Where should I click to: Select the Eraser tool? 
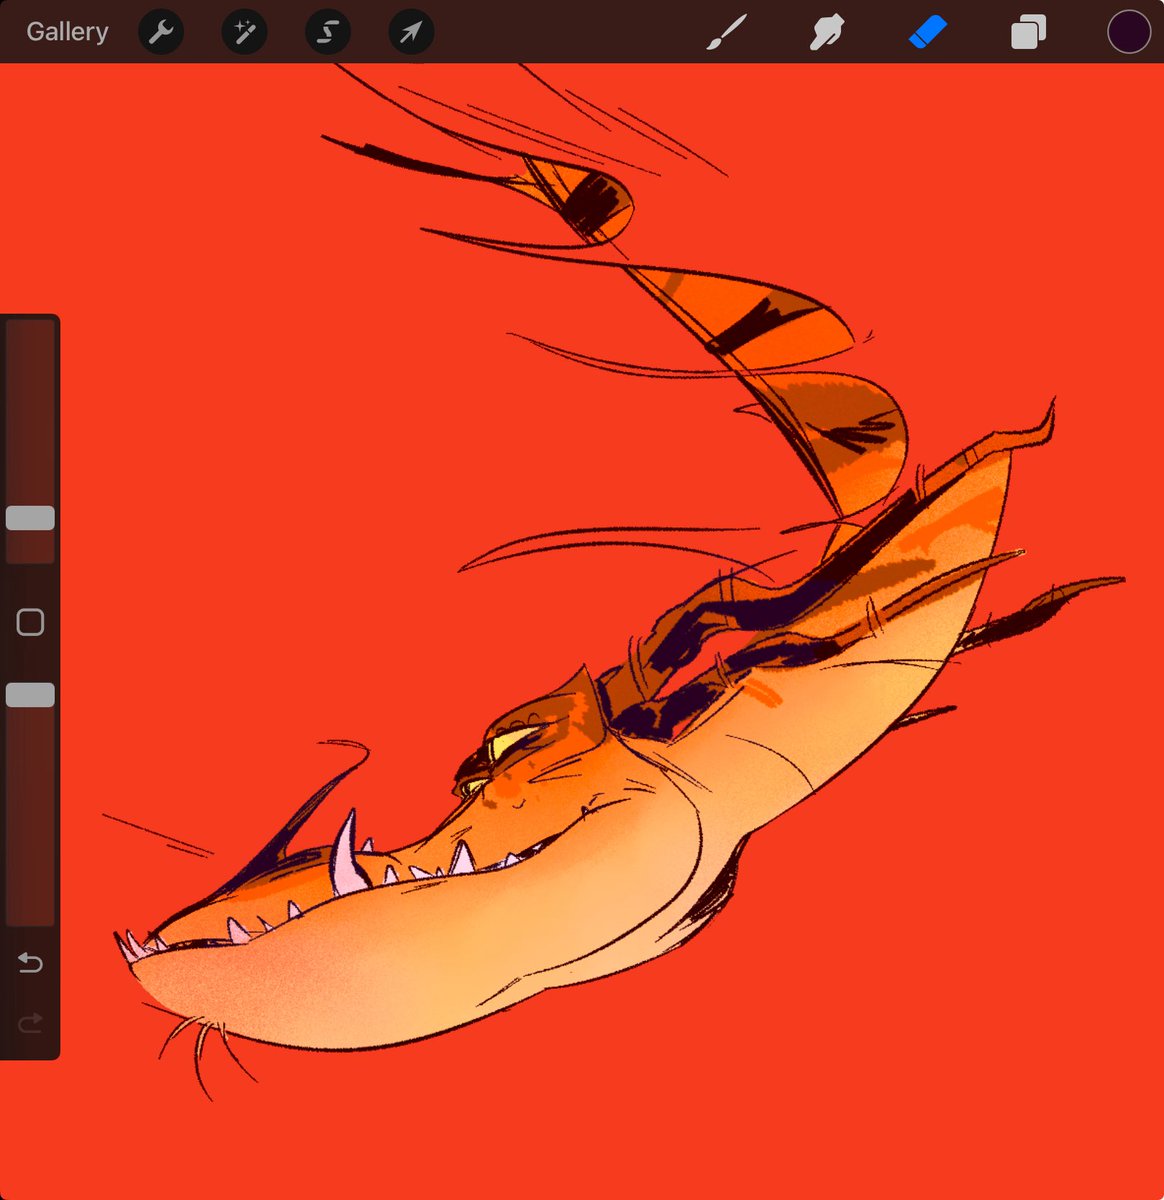pyautogui.click(x=927, y=32)
